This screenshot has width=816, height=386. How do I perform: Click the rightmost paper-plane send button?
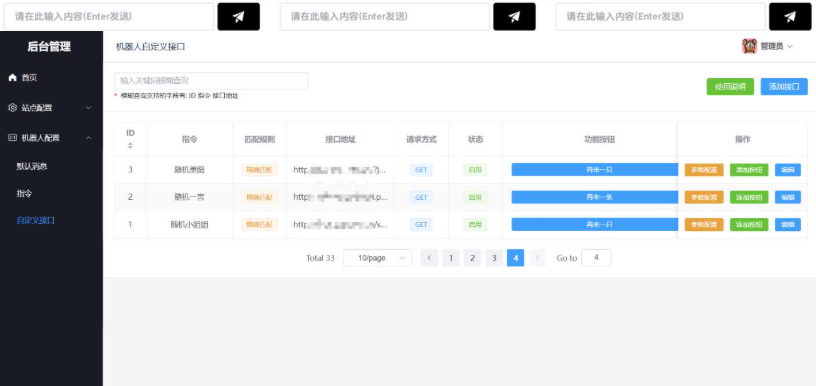[x=790, y=17]
